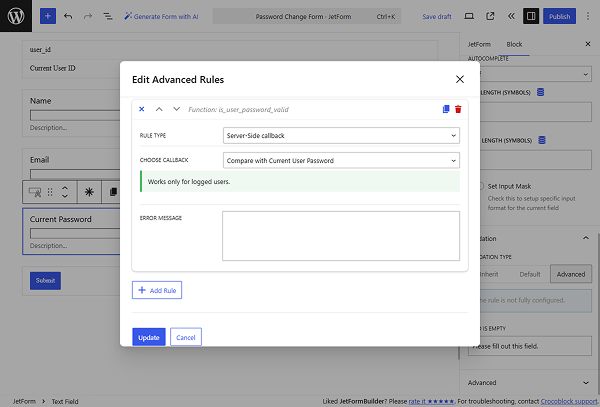Viewport: 600px width, 407px height.
Task: Click the WordPress logo icon
Action: (16, 16)
